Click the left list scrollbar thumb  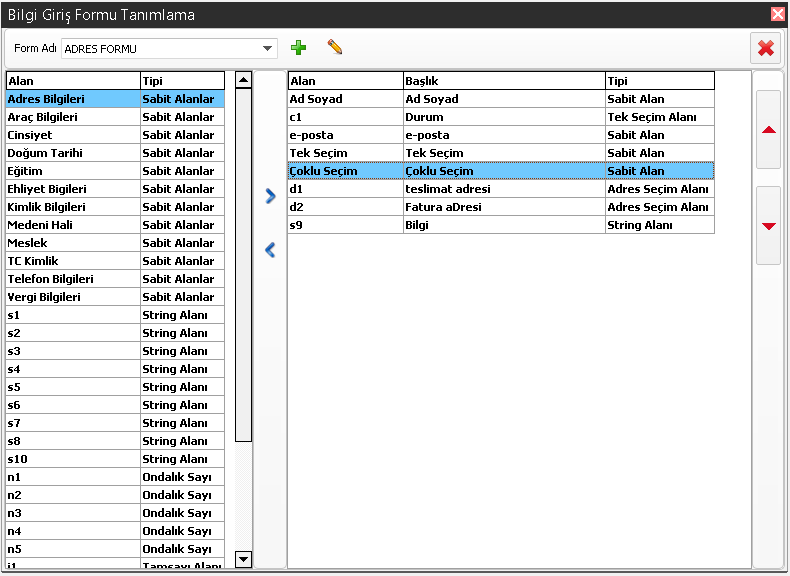(x=243, y=265)
